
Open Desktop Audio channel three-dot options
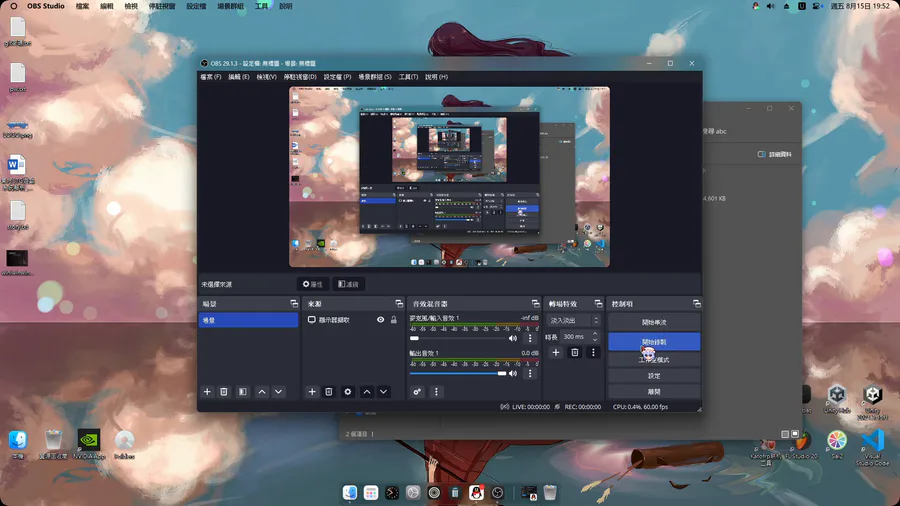530,373
